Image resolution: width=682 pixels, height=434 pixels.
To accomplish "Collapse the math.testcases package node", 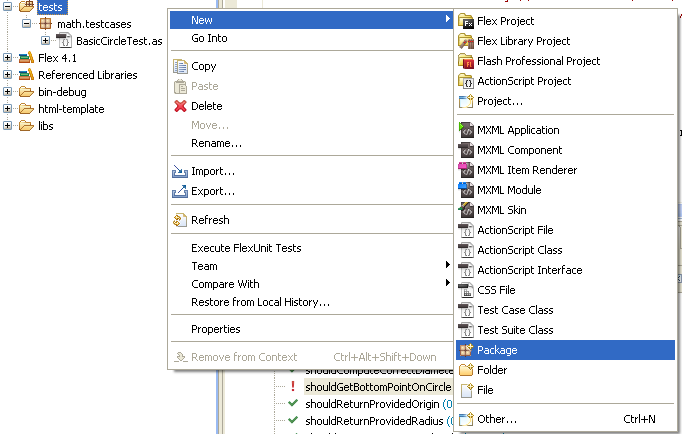I will pyautogui.click(x=25, y=24).
